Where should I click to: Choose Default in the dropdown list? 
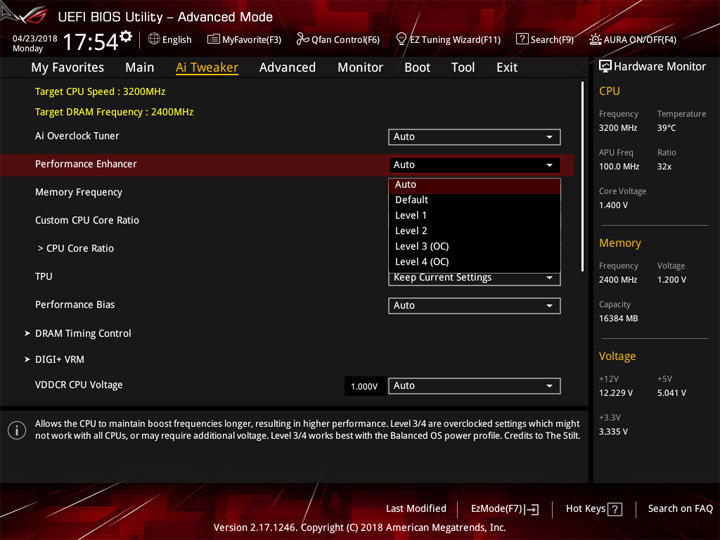[x=474, y=200]
